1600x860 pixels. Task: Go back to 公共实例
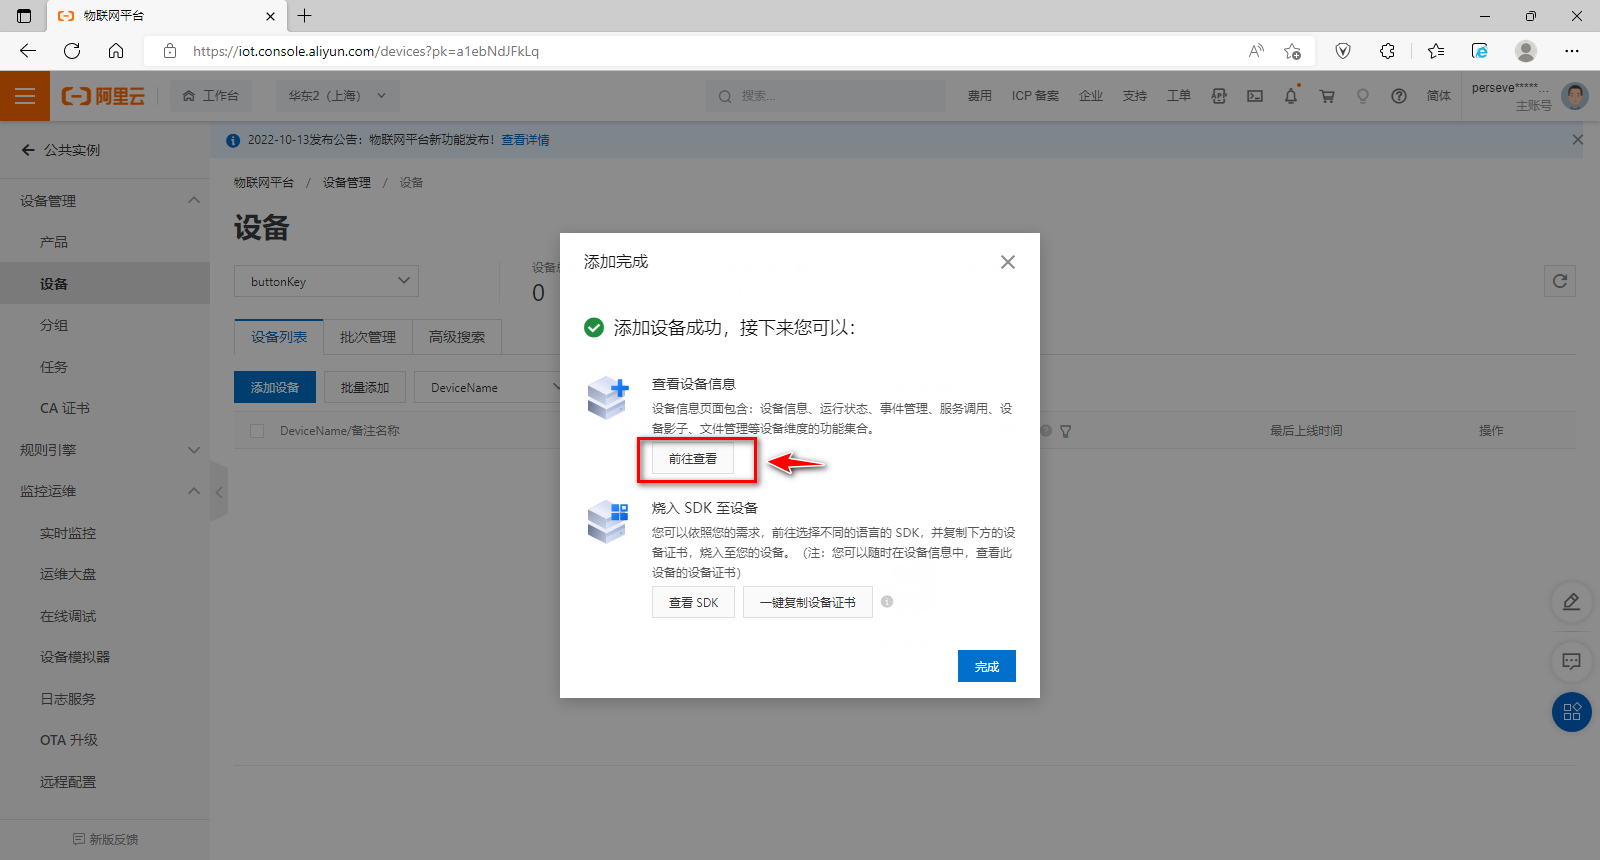pos(61,150)
